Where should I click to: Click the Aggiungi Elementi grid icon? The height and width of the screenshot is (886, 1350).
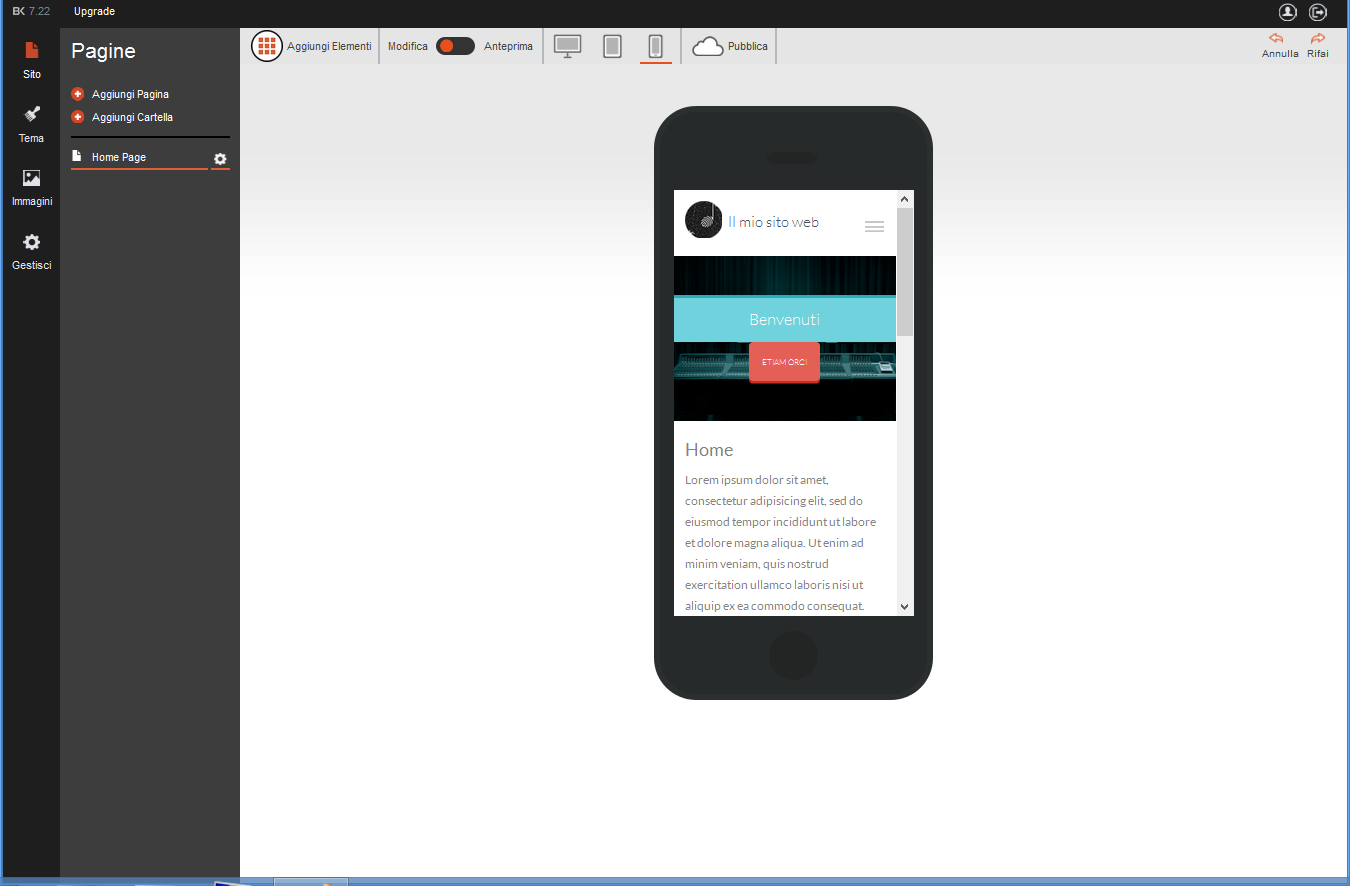pyautogui.click(x=267, y=46)
